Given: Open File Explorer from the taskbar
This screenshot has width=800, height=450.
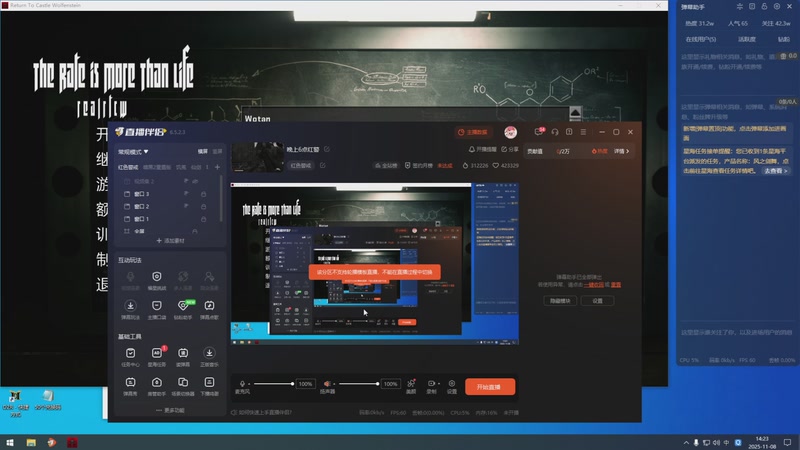Looking at the screenshot, I should [31, 442].
